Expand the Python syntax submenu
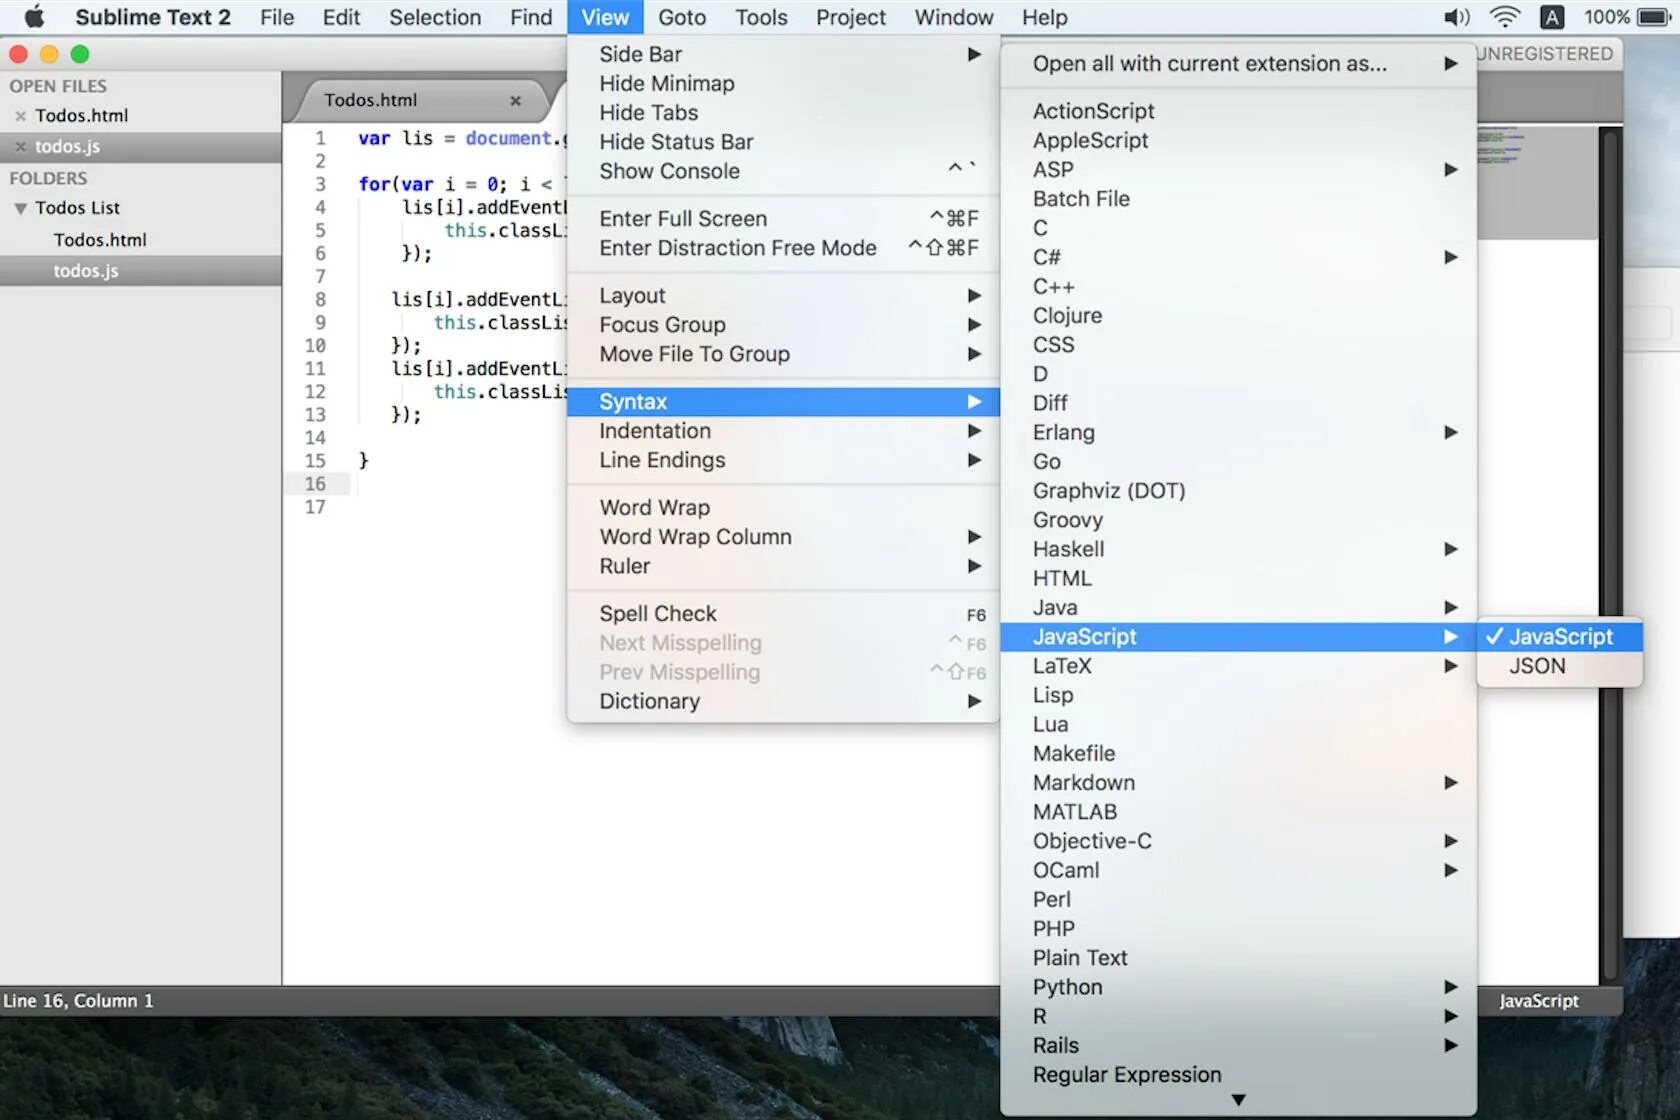This screenshot has height=1120, width=1680. [x=1238, y=987]
